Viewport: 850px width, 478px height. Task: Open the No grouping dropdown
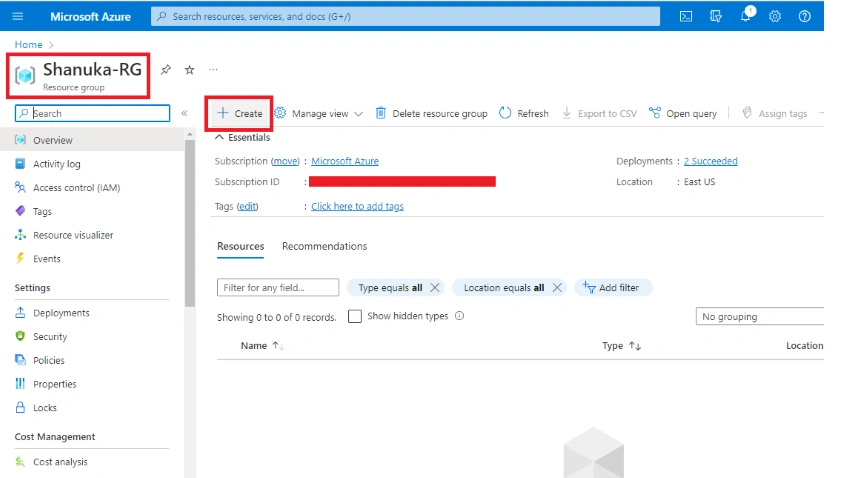point(759,316)
